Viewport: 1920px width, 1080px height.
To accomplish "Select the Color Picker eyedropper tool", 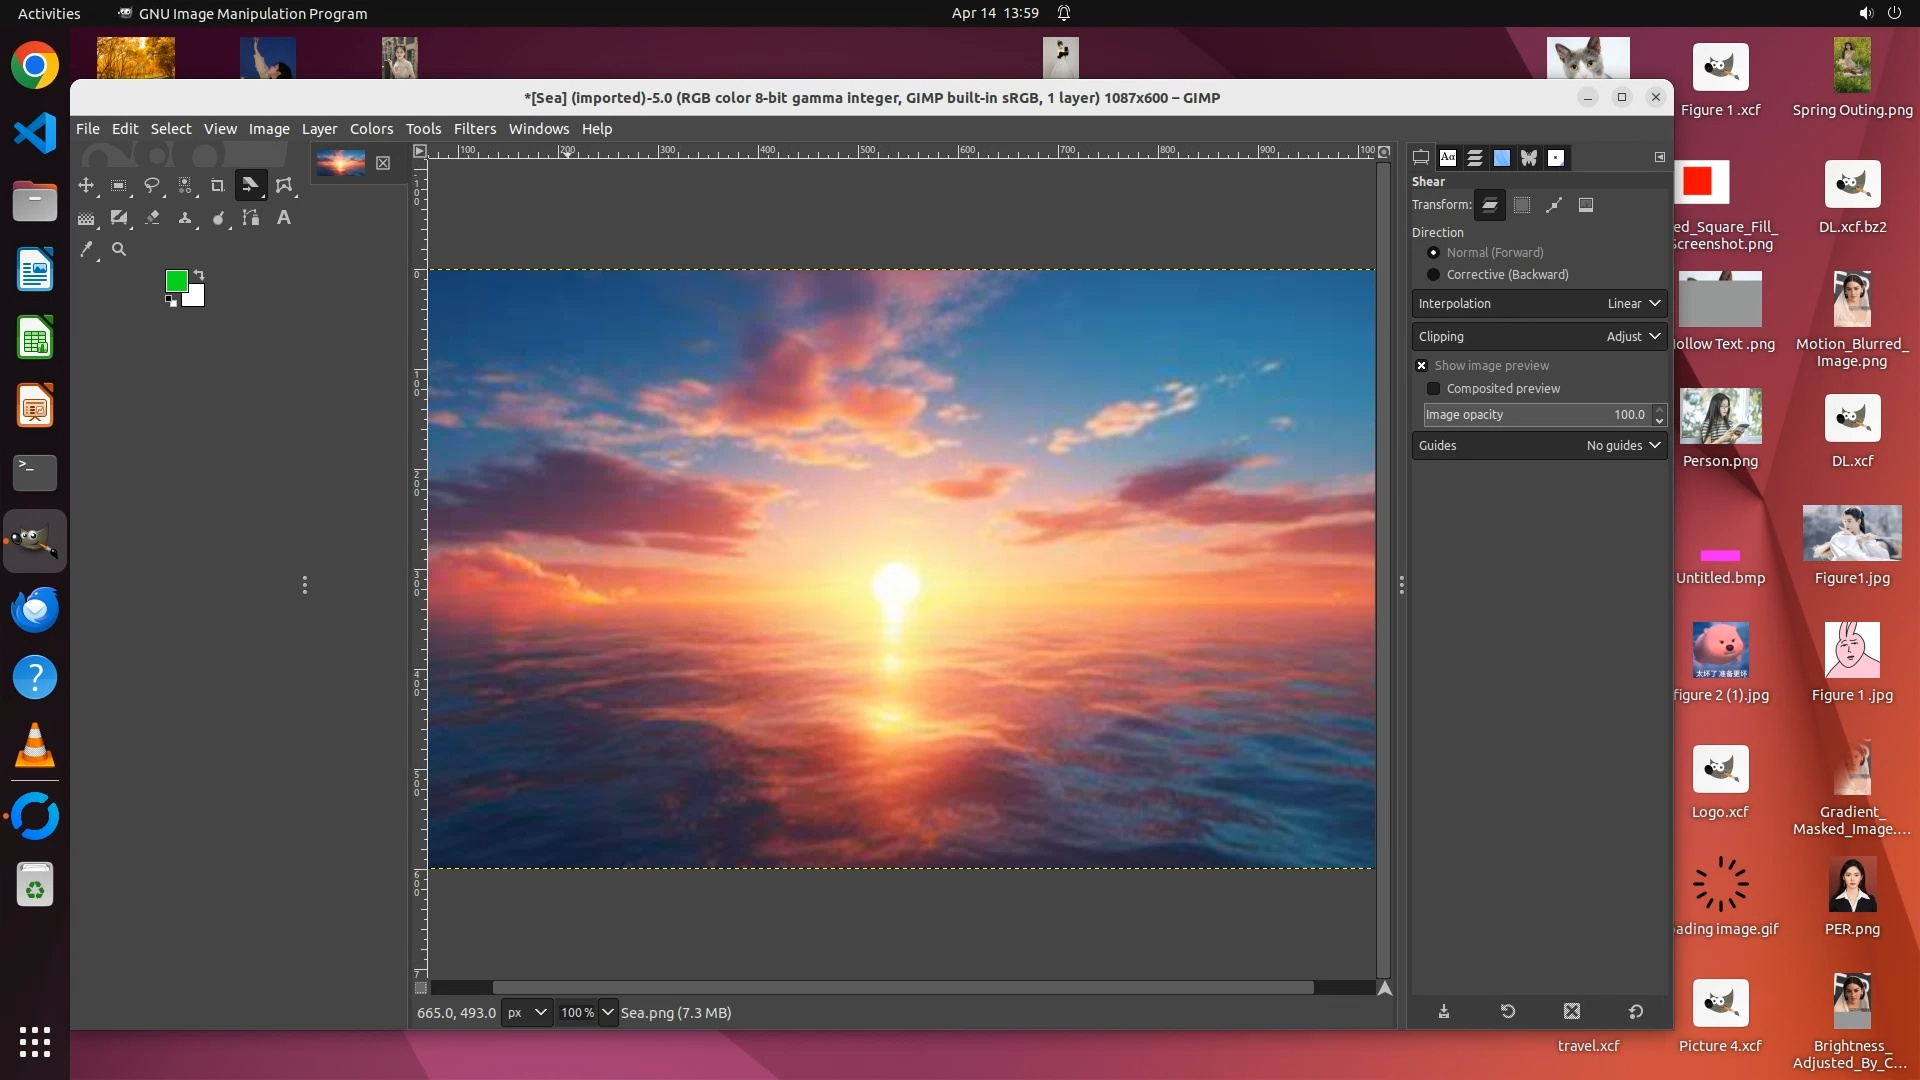I will point(86,249).
